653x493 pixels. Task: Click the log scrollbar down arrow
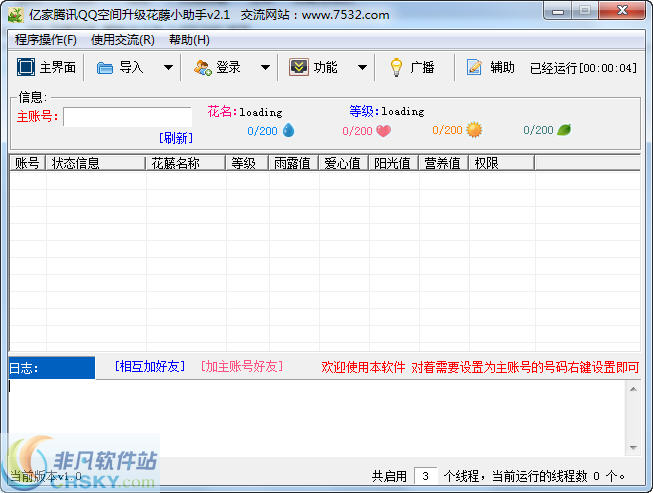(633, 448)
